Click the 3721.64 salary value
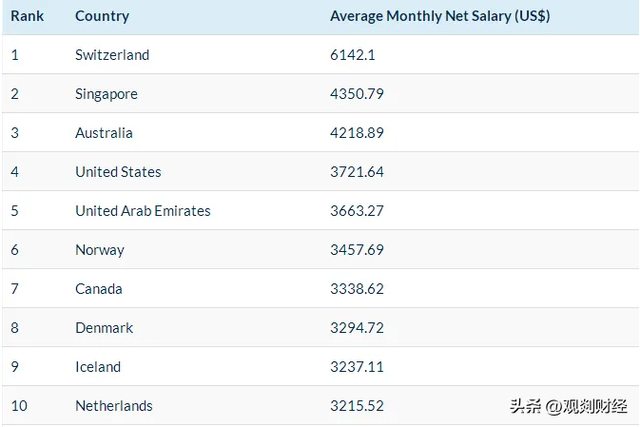 click(x=357, y=172)
